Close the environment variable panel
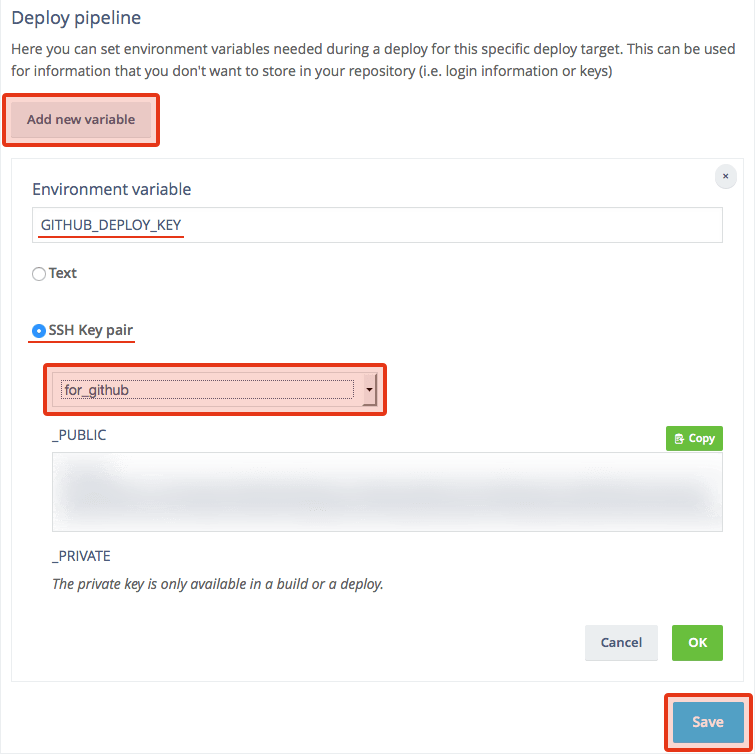 (726, 176)
